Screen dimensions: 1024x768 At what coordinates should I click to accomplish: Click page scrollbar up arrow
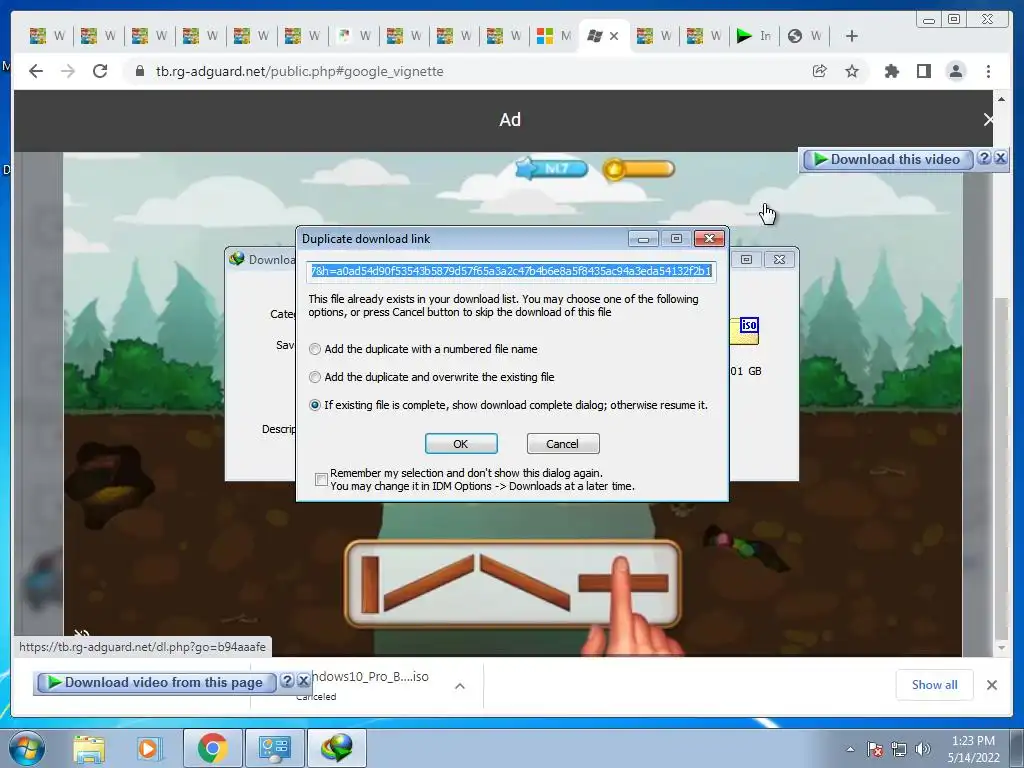[x=1002, y=99]
